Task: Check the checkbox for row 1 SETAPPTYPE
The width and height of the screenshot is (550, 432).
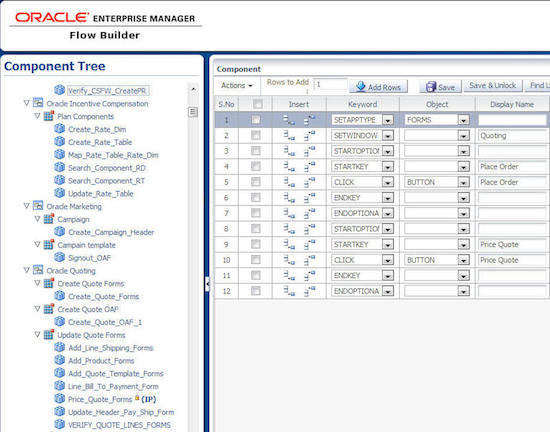Action: [x=256, y=120]
